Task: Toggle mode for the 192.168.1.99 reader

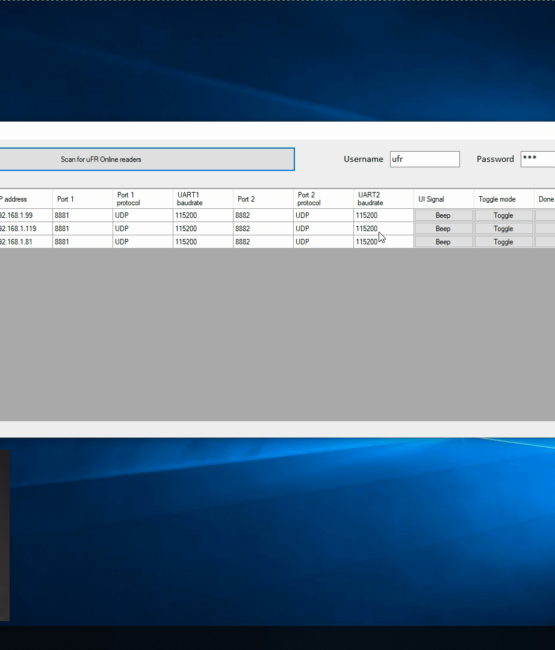Action: tap(503, 215)
